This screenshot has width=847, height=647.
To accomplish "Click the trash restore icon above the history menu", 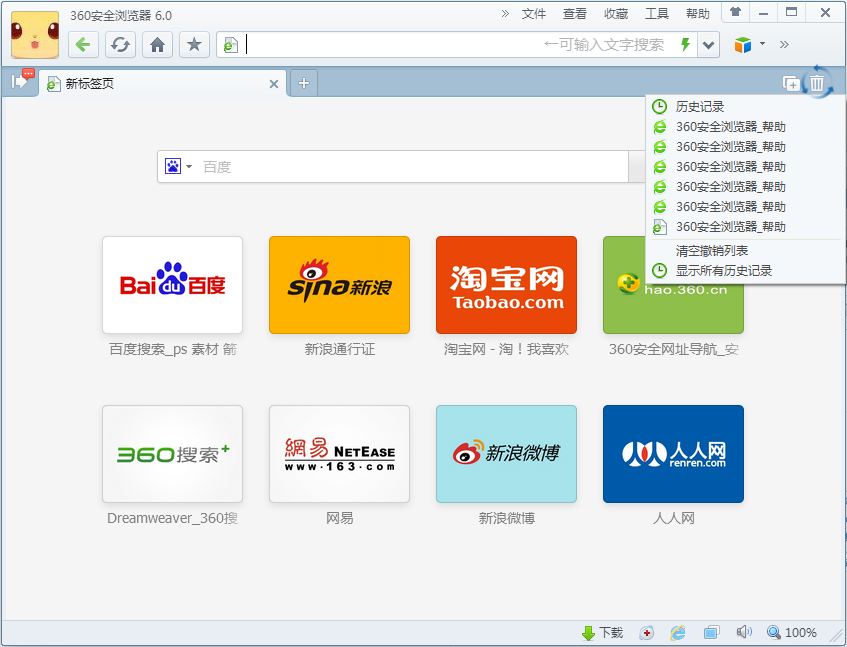I will [x=818, y=84].
